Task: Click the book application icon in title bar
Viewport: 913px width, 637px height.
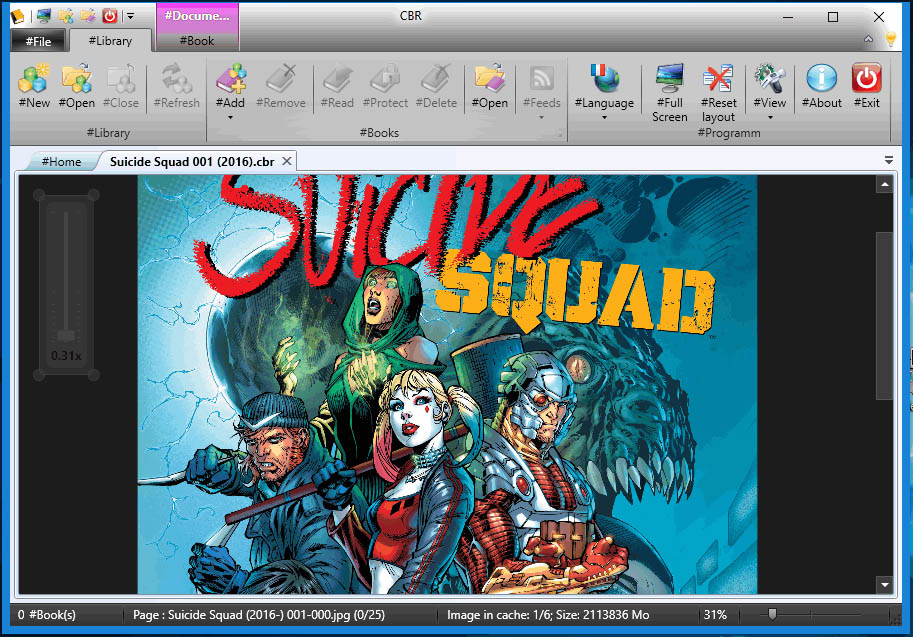Action: pyautogui.click(x=17, y=16)
